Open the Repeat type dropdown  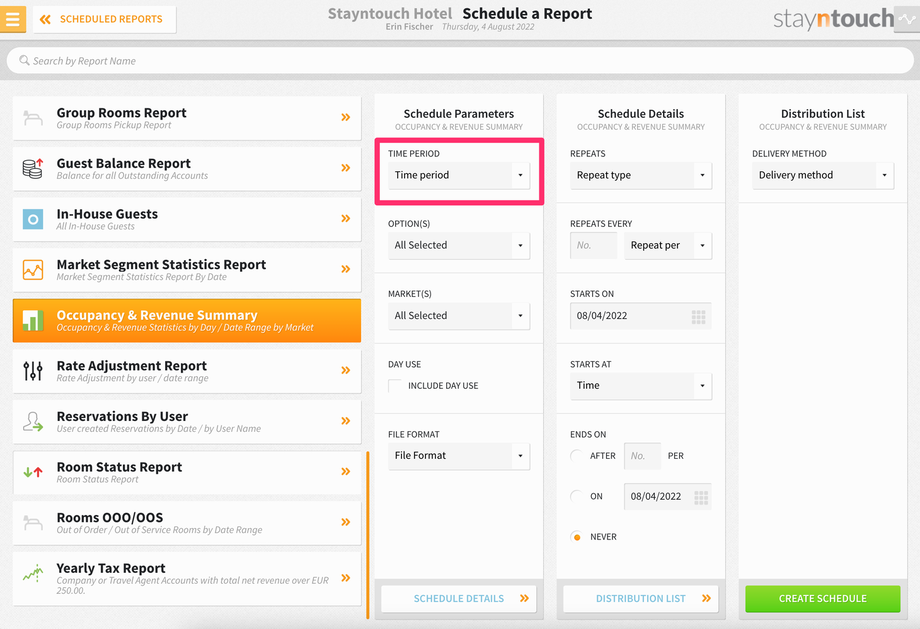[x=641, y=175]
